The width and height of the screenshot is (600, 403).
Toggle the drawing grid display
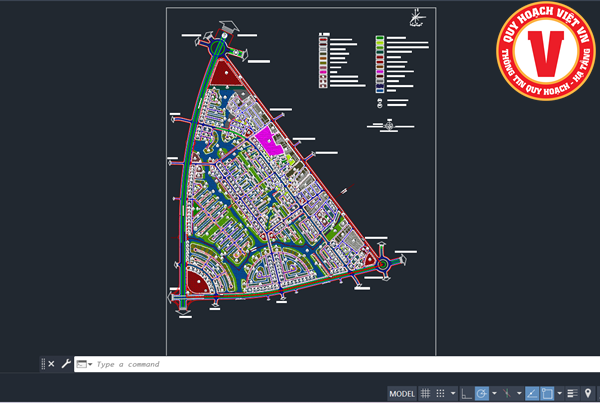(x=425, y=393)
